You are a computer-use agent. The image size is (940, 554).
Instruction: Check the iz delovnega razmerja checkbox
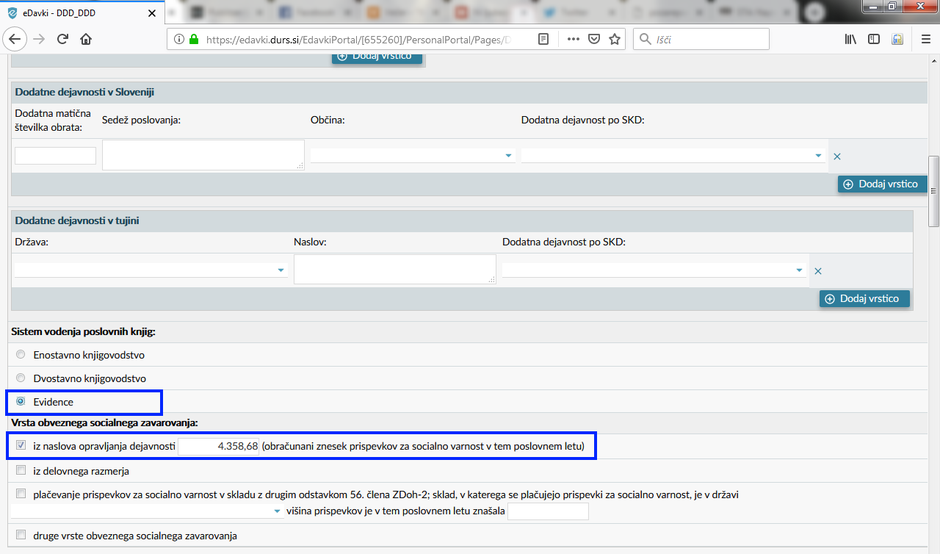(21, 470)
